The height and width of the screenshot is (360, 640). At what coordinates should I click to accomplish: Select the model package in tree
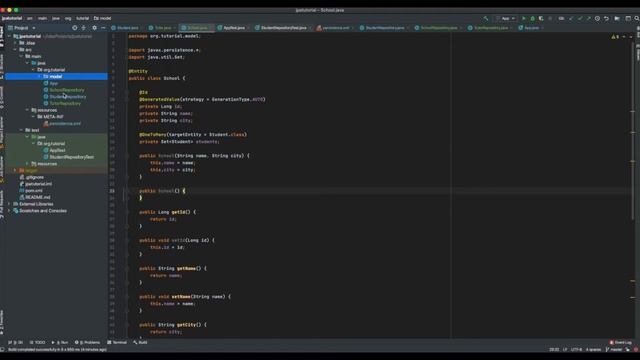pos(56,76)
